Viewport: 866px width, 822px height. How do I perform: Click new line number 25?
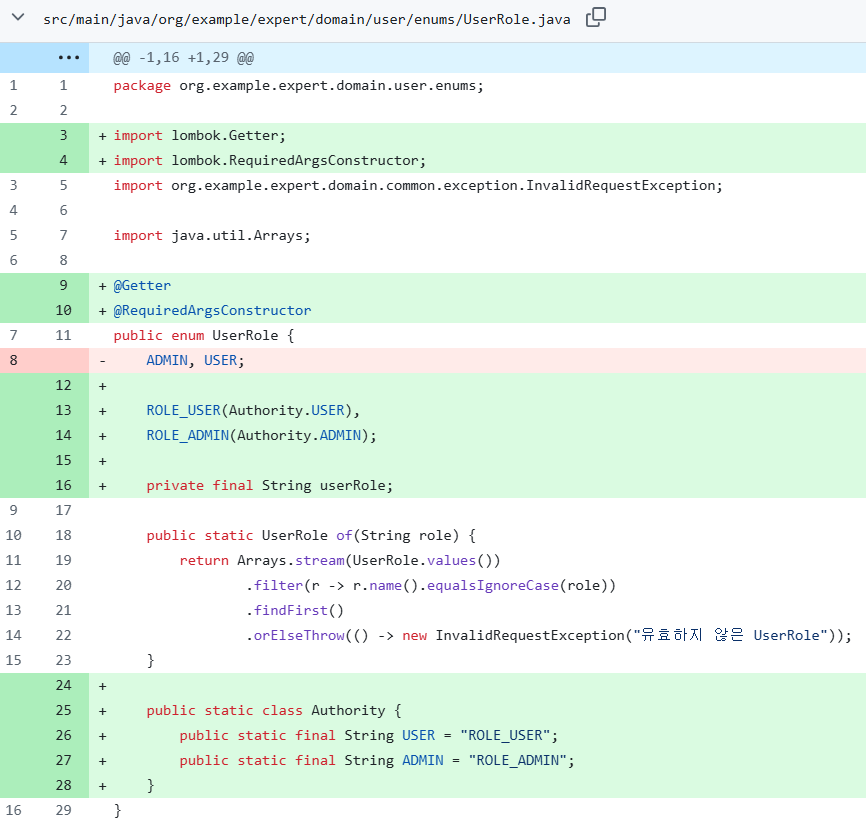coord(64,710)
